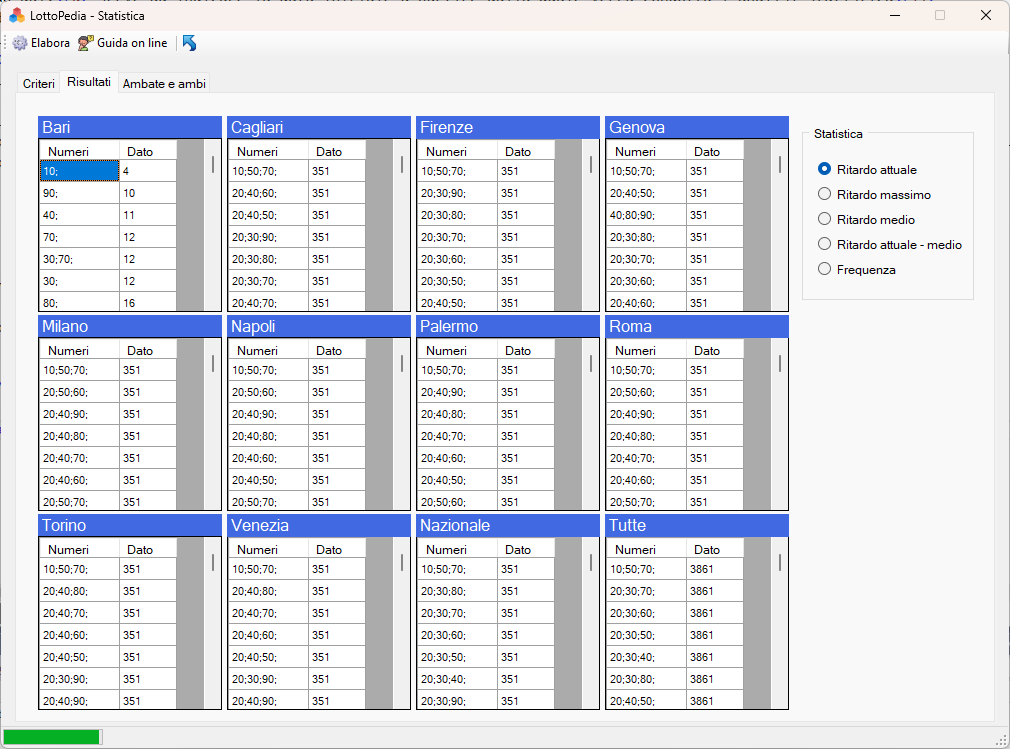This screenshot has width=1010, height=749.
Task: Select Ritardo attuale - medio option
Action: pos(824,244)
